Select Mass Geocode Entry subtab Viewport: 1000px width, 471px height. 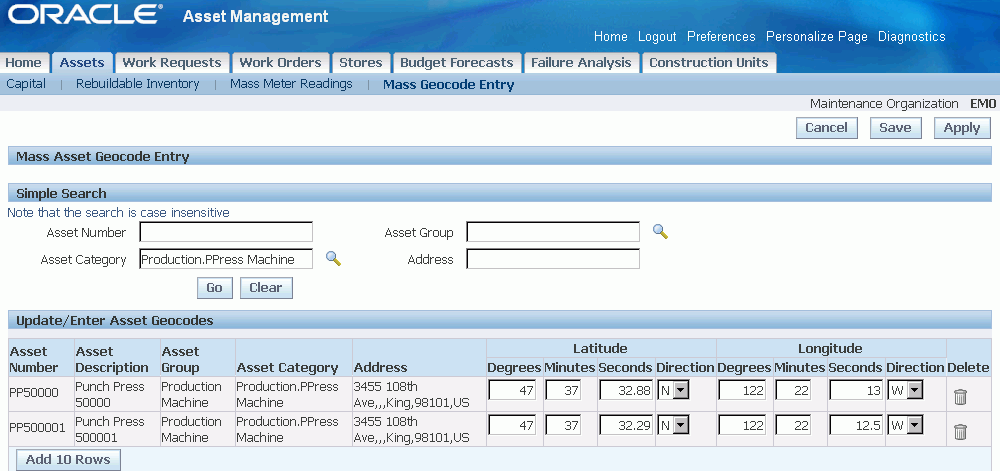448,84
